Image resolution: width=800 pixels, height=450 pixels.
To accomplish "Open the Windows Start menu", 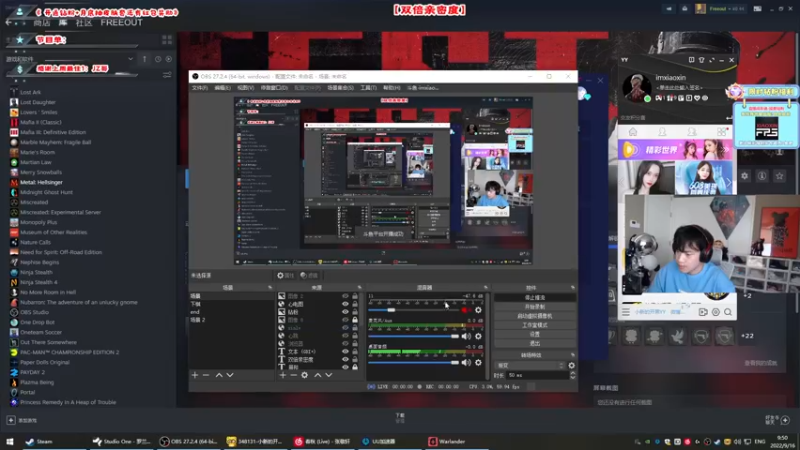I will [10, 441].
